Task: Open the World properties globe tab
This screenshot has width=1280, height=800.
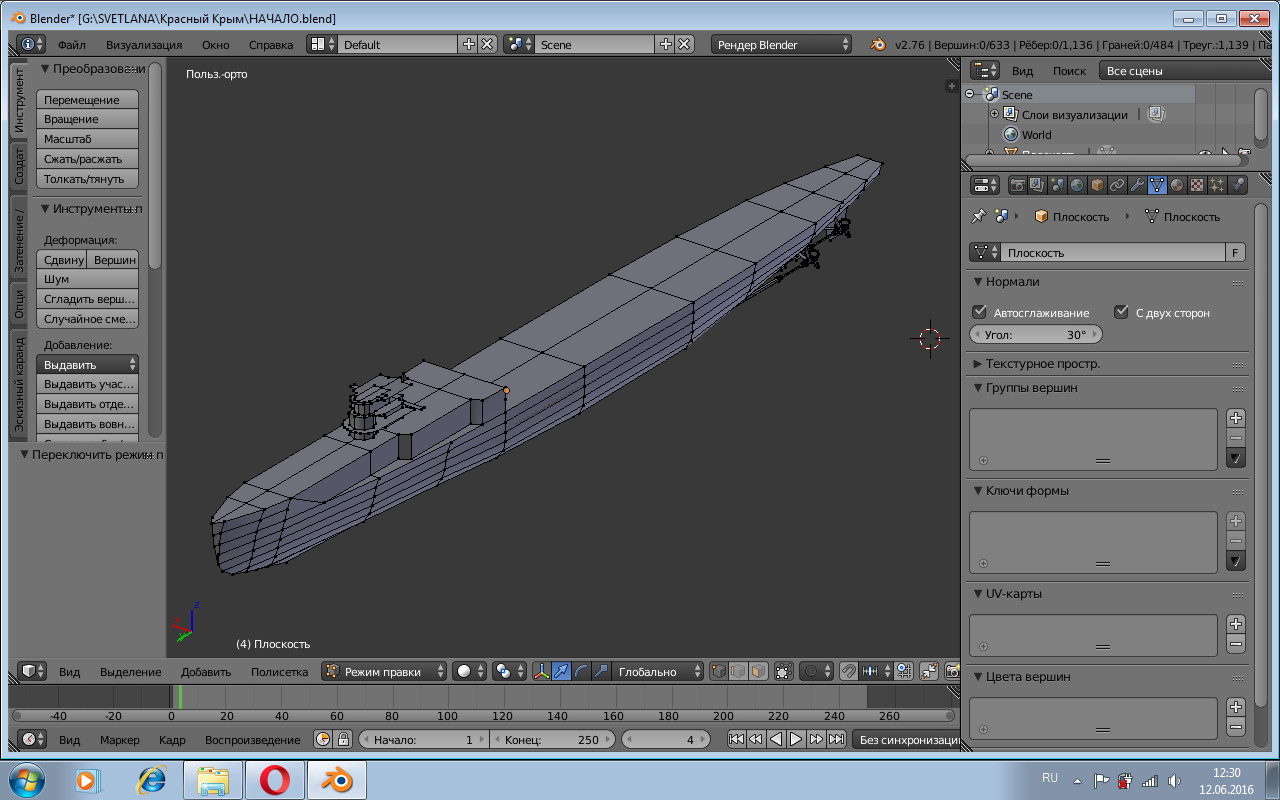Action: [x=1076, y=185]
